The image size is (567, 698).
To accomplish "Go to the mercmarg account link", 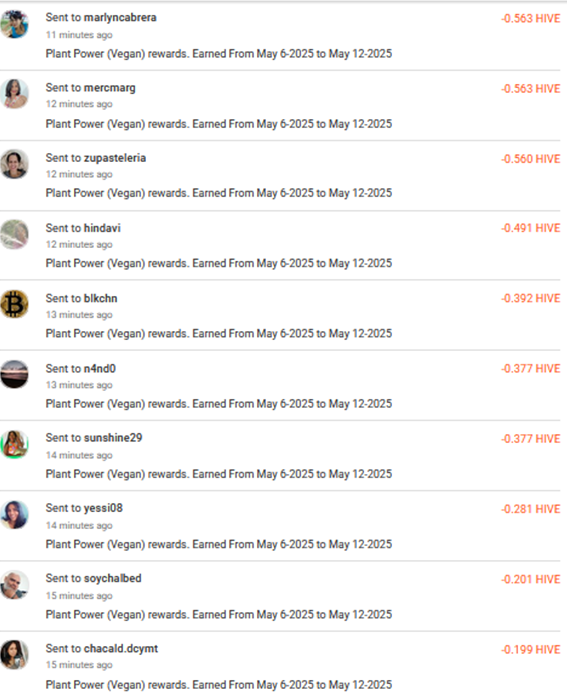I will tap(109, 88).
